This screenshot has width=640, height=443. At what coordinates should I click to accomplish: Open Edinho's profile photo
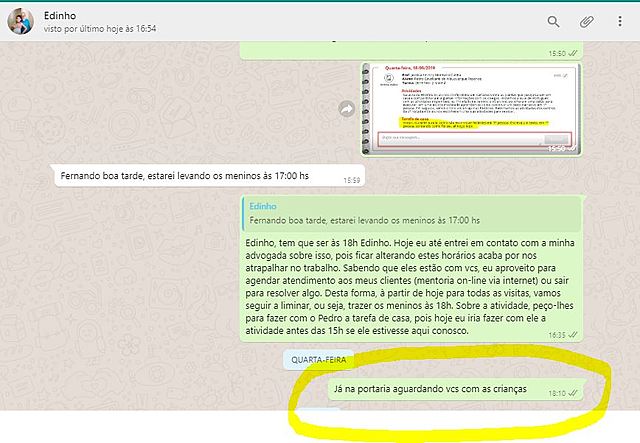click(x=20, y=21)
